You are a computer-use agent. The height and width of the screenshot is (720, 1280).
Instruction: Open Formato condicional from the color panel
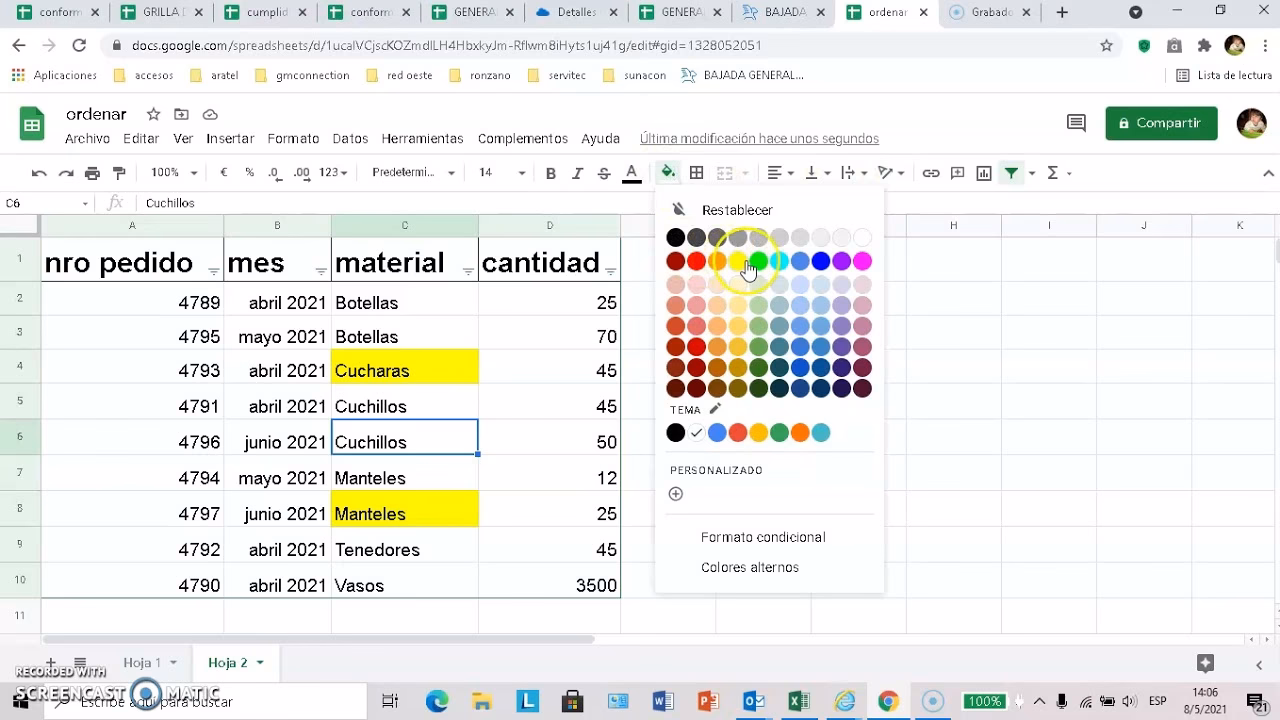pyautogui.click(x=763, y=537)
